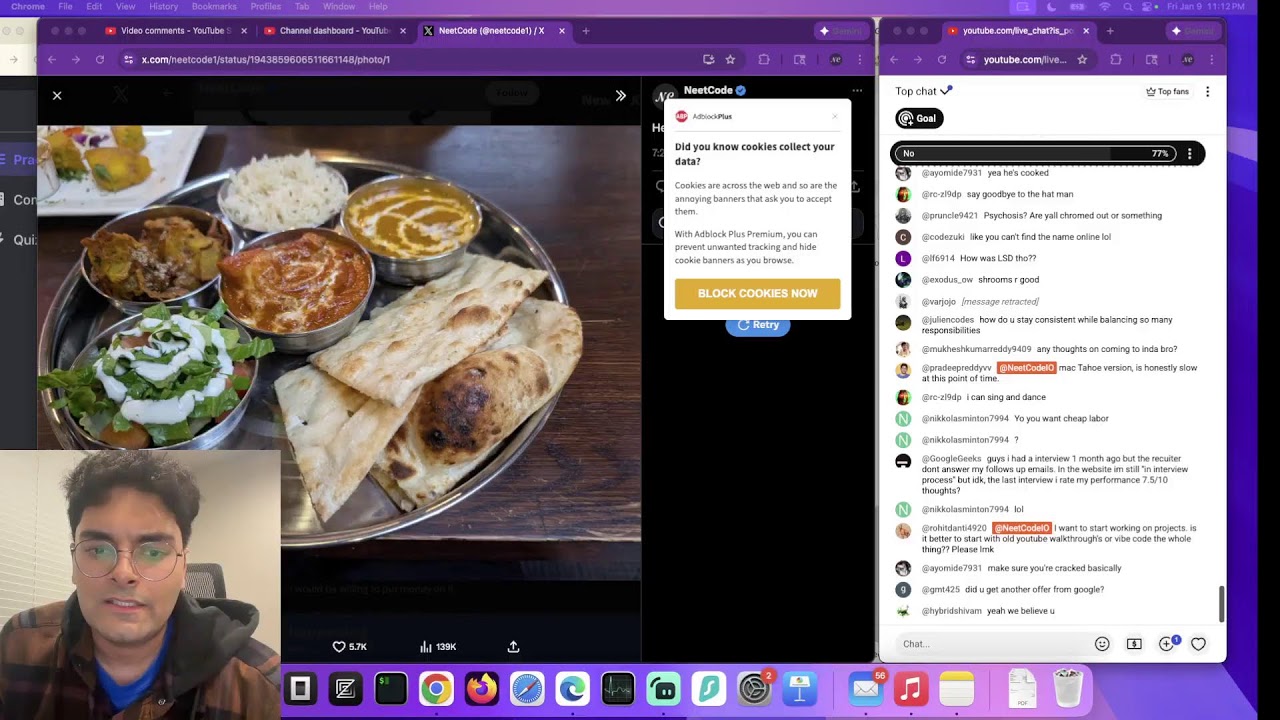Send a heart reaction in live chat

[x=1198, y=644]
